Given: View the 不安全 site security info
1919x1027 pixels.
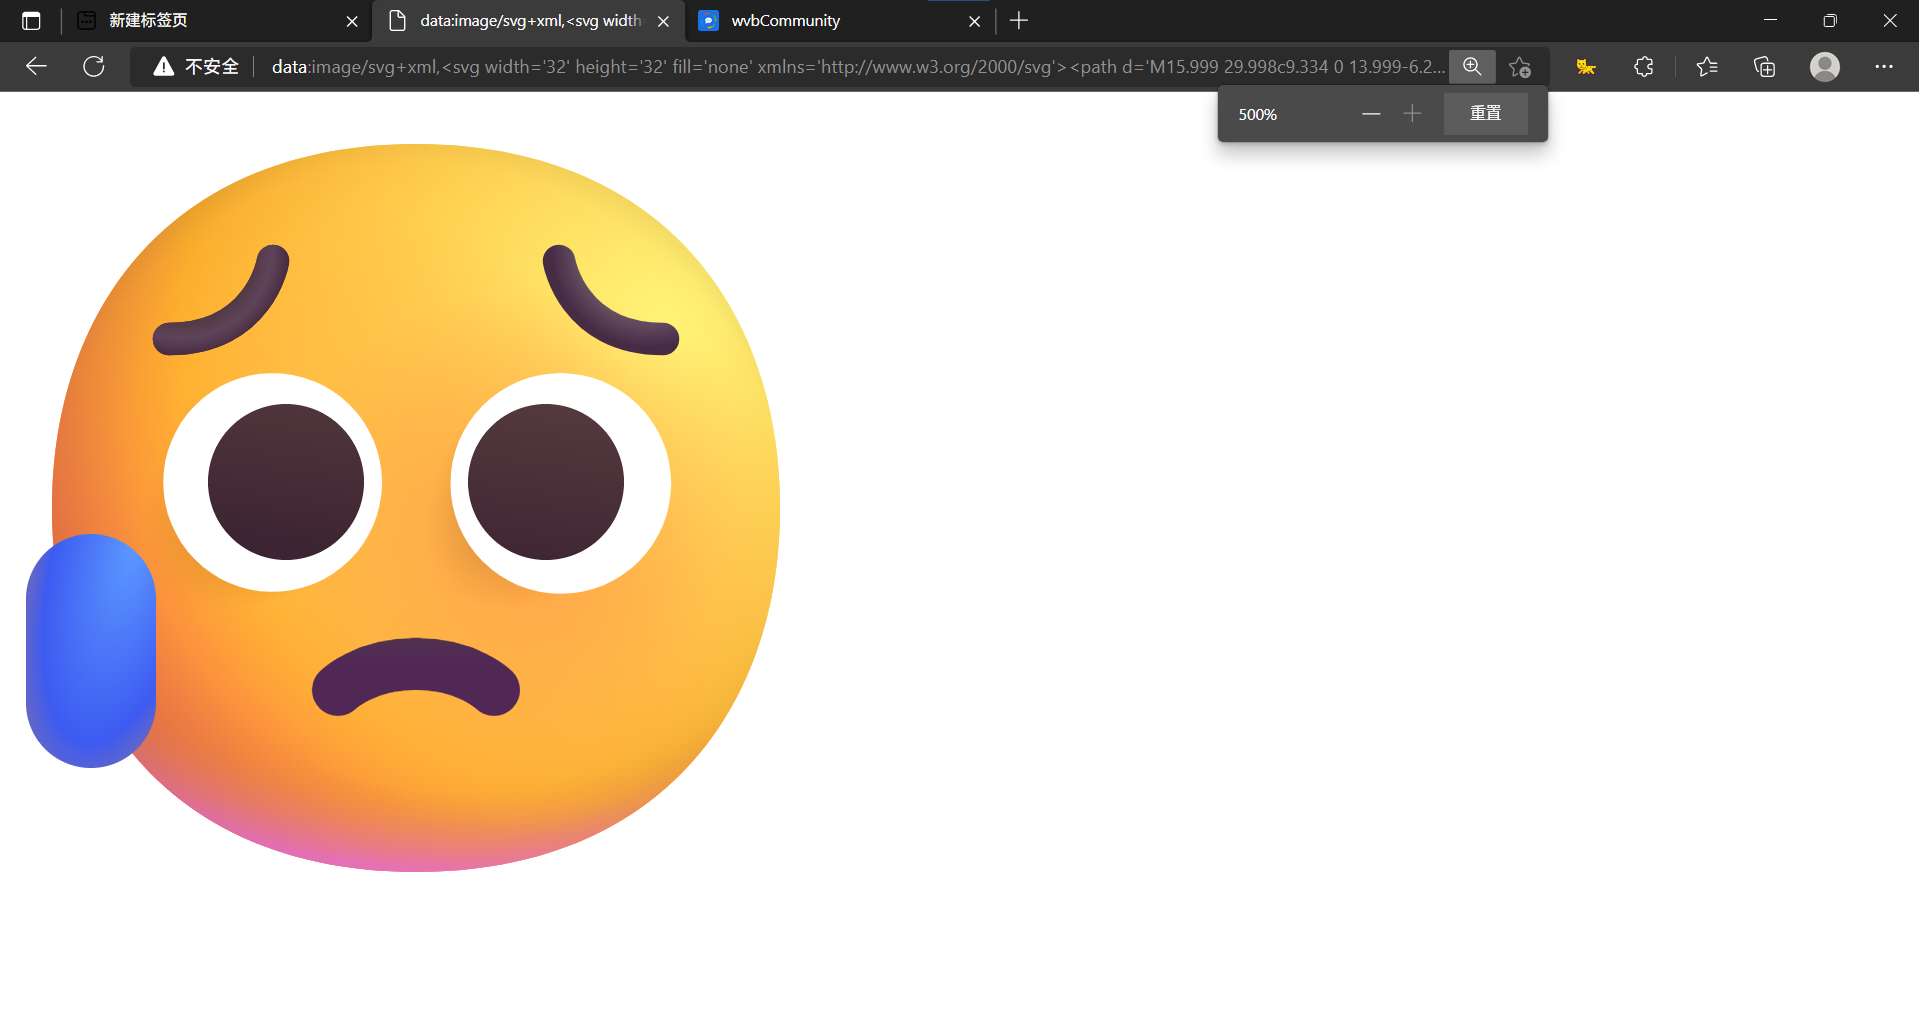Looking at the screenshot, I should pos(196,67).
